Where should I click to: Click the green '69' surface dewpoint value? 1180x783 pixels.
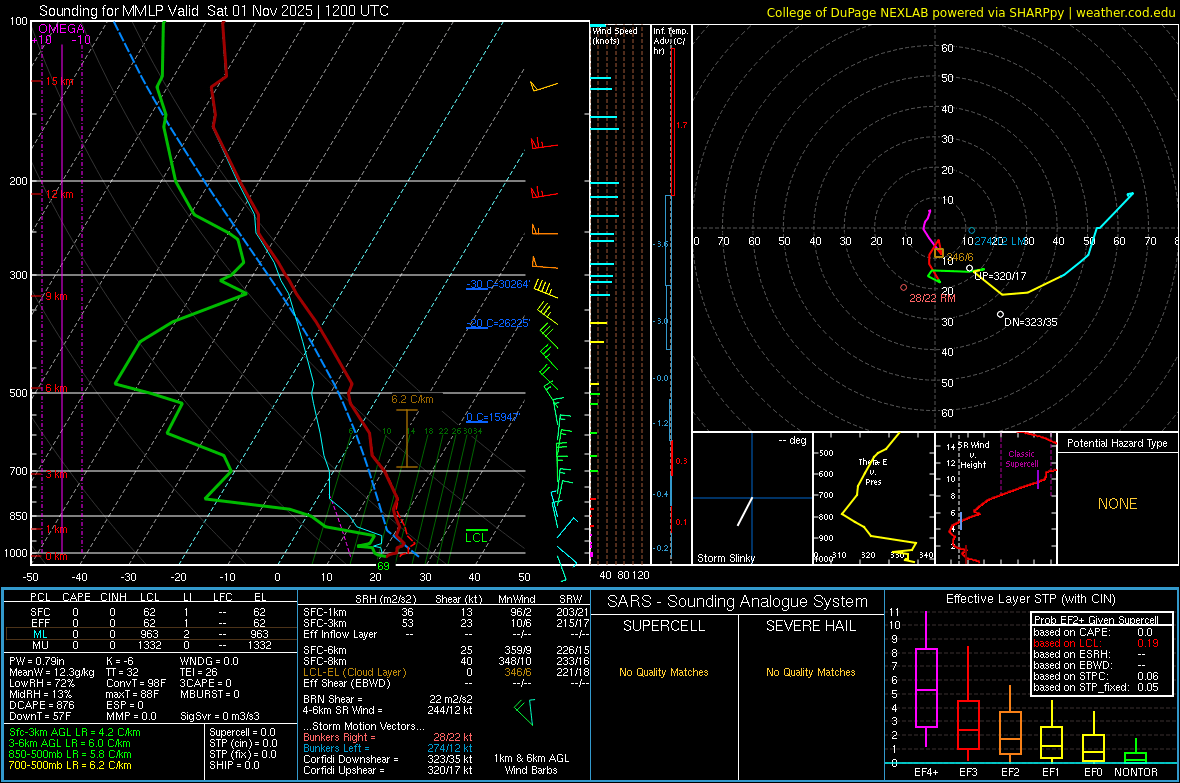[383, 566]
